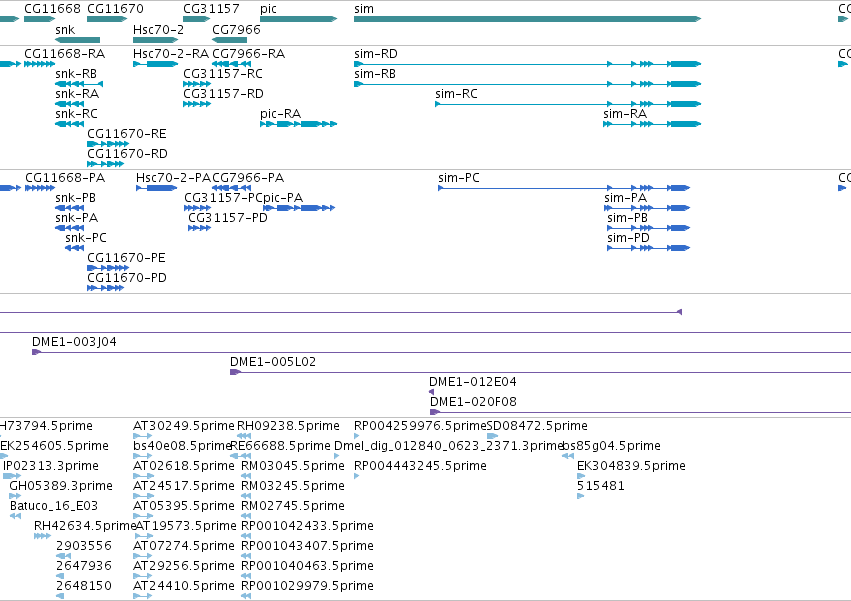Image resolution: width=851 pixels, height=601 pixels.
Task: Click the DME1-003J04 clone feature
Action: [x=441, y=352]
